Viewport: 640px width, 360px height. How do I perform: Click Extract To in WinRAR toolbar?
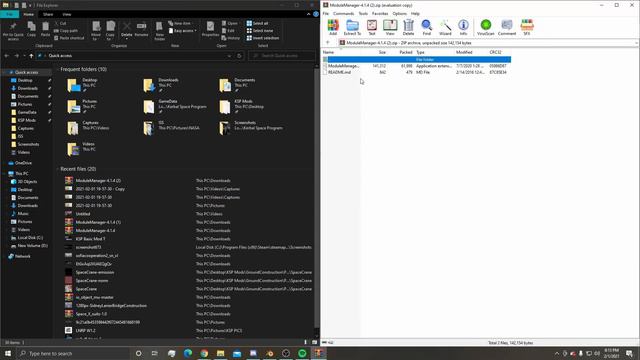[352, 27]
